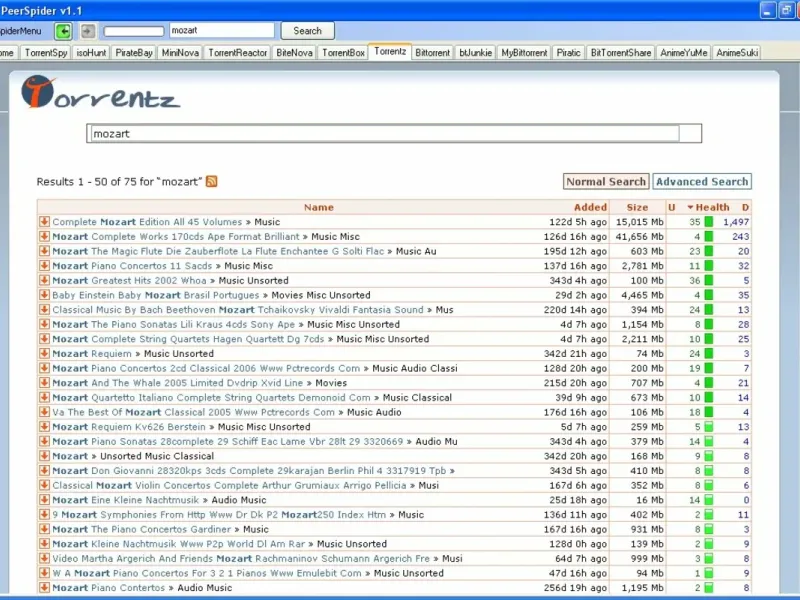Screen dimensions: 800x600
Task: Download icon for Va The Best Of Mozart
Action: [44, 412]
